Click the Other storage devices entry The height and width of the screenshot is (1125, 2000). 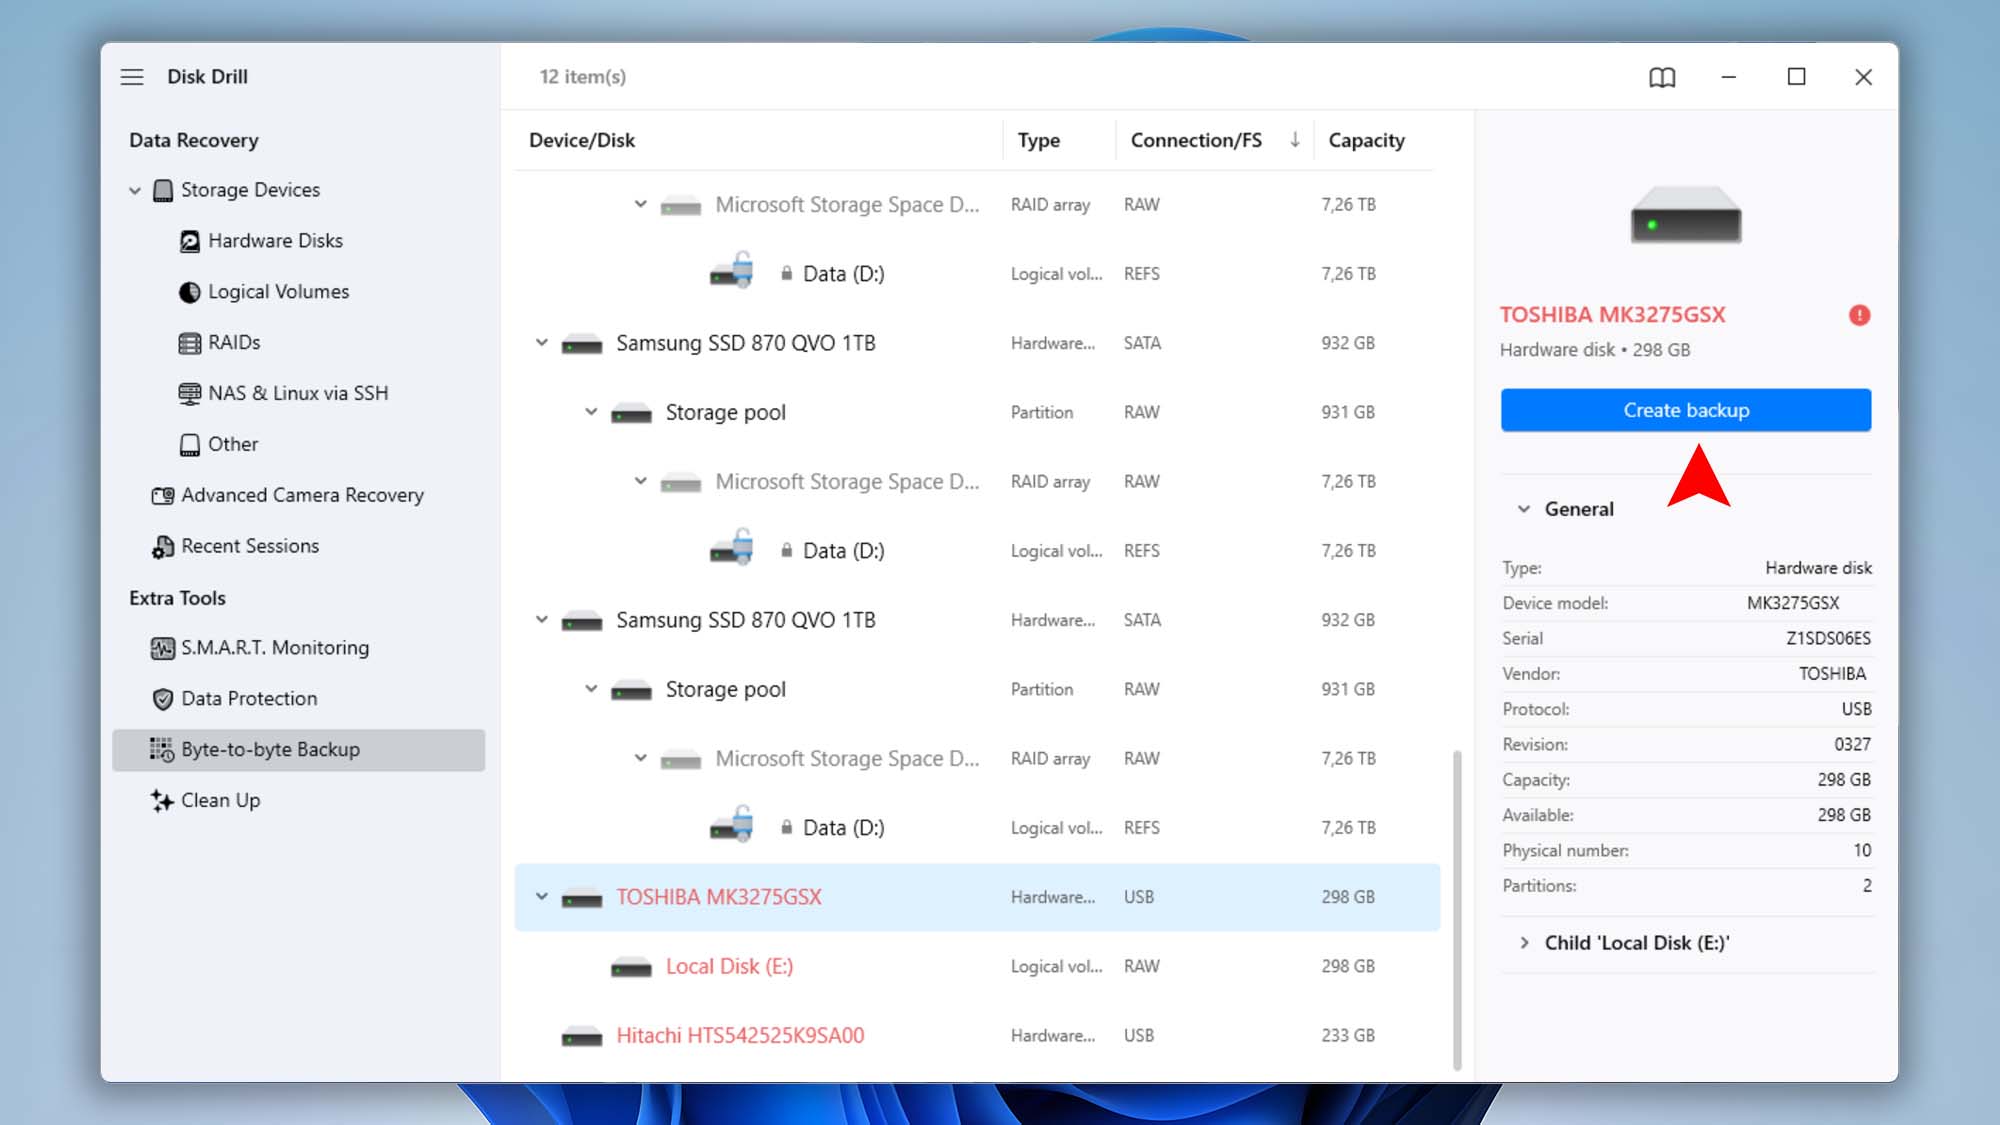(232, 445)
